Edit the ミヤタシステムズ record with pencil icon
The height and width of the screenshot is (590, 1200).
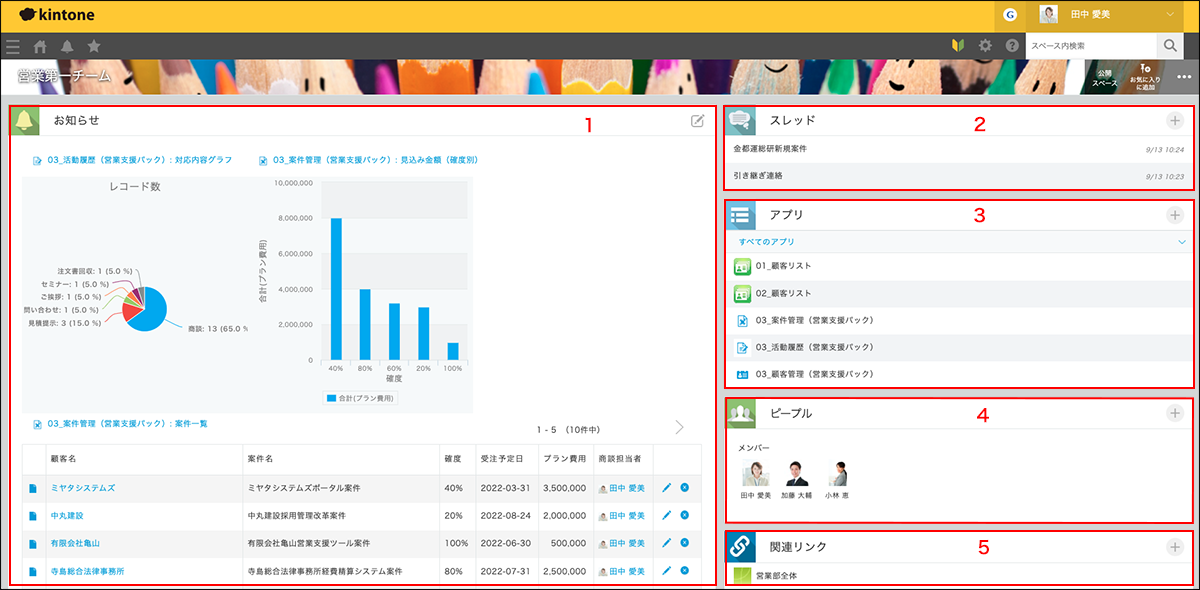[667, 488]
